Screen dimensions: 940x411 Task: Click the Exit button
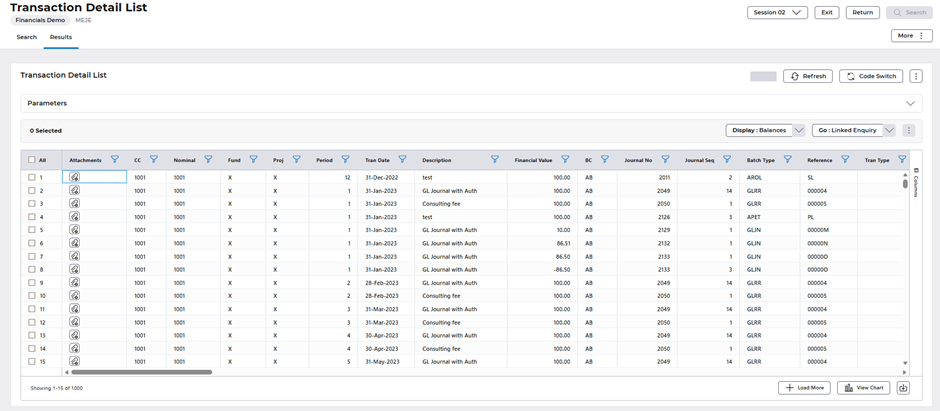coord(827,12)
